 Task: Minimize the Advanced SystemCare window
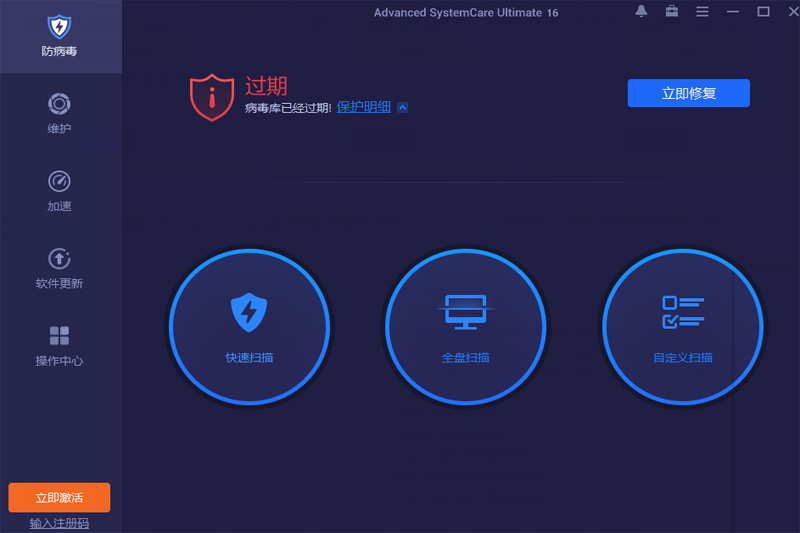point(733,11)
